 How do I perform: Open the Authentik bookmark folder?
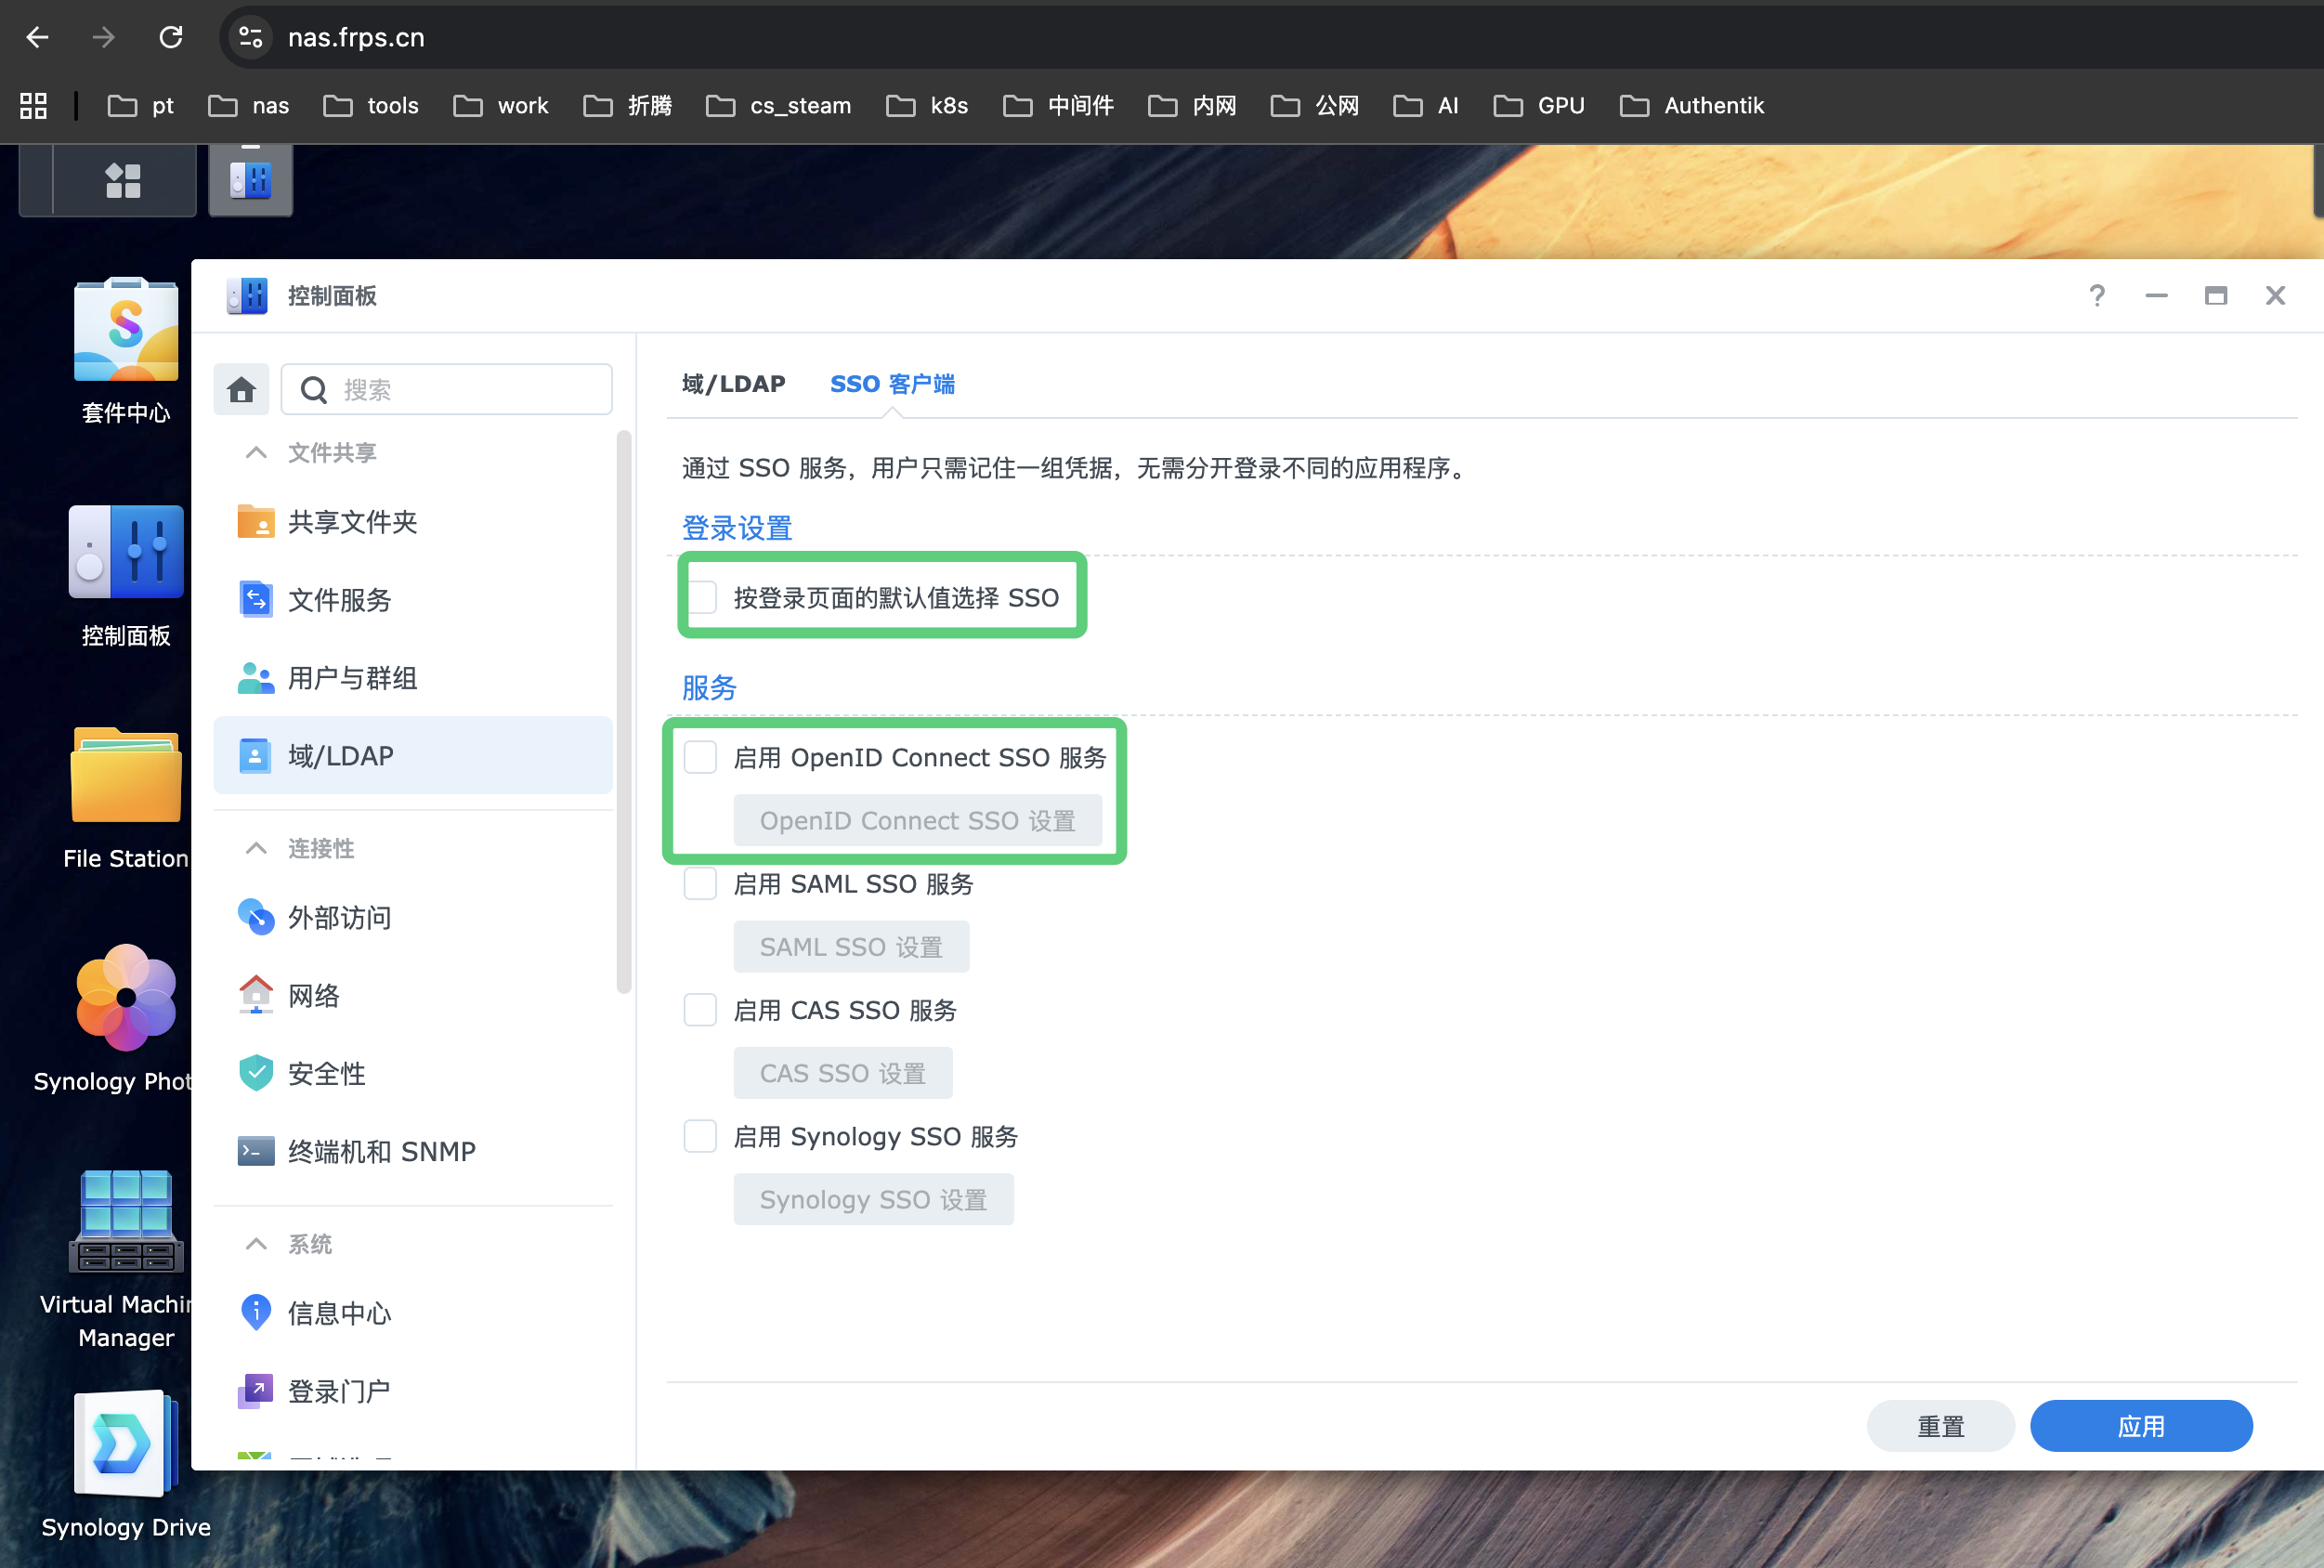click(1692, 105)
